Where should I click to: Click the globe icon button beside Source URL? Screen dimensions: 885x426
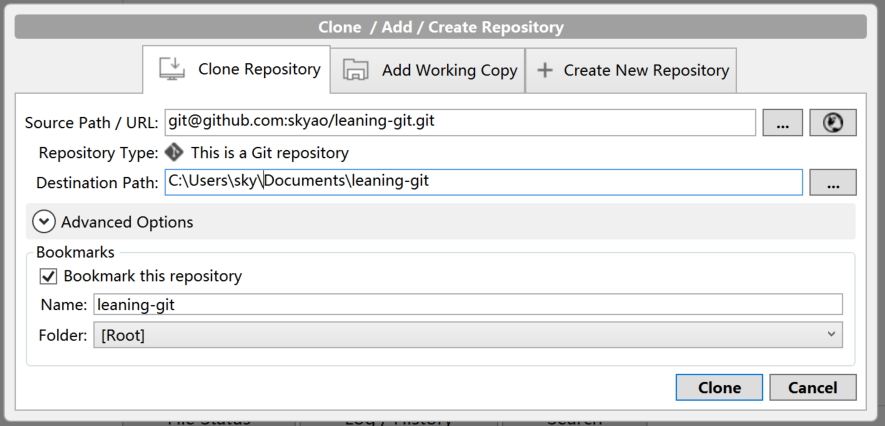[x=833, y=122]
